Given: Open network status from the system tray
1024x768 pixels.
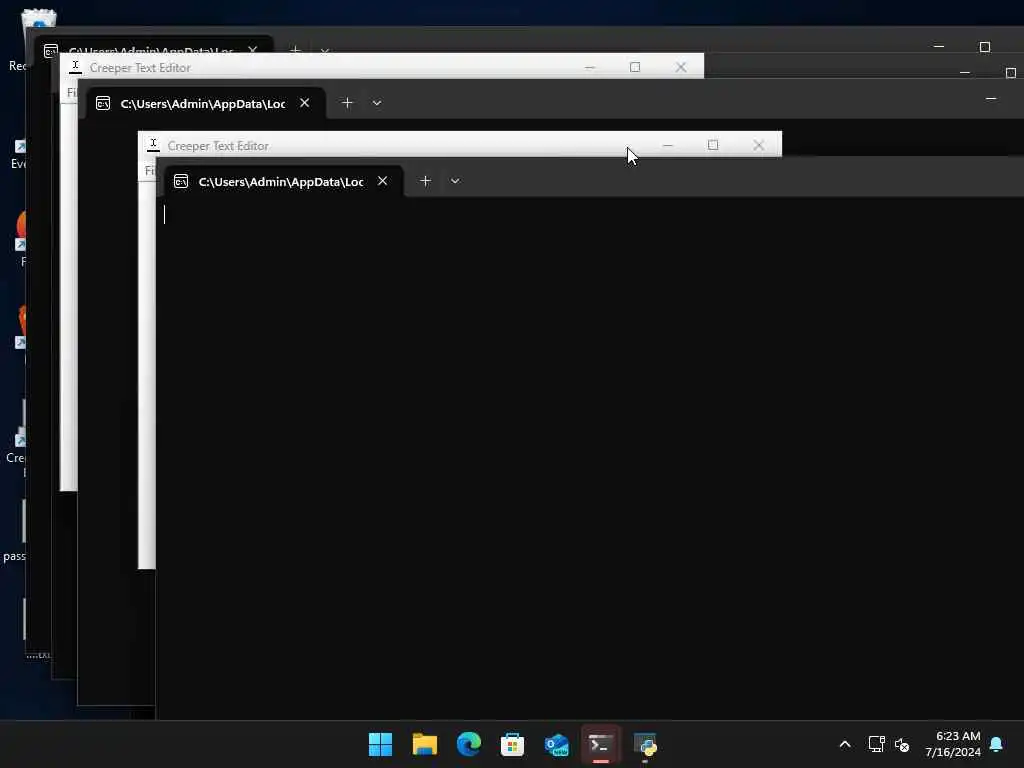Looking at the screenshot, I should pos(876,744).
